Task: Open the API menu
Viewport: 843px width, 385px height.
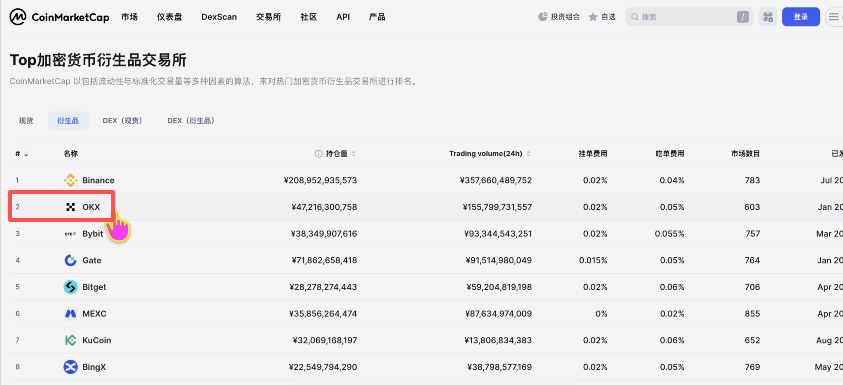Action: click(x=343, y=17)
